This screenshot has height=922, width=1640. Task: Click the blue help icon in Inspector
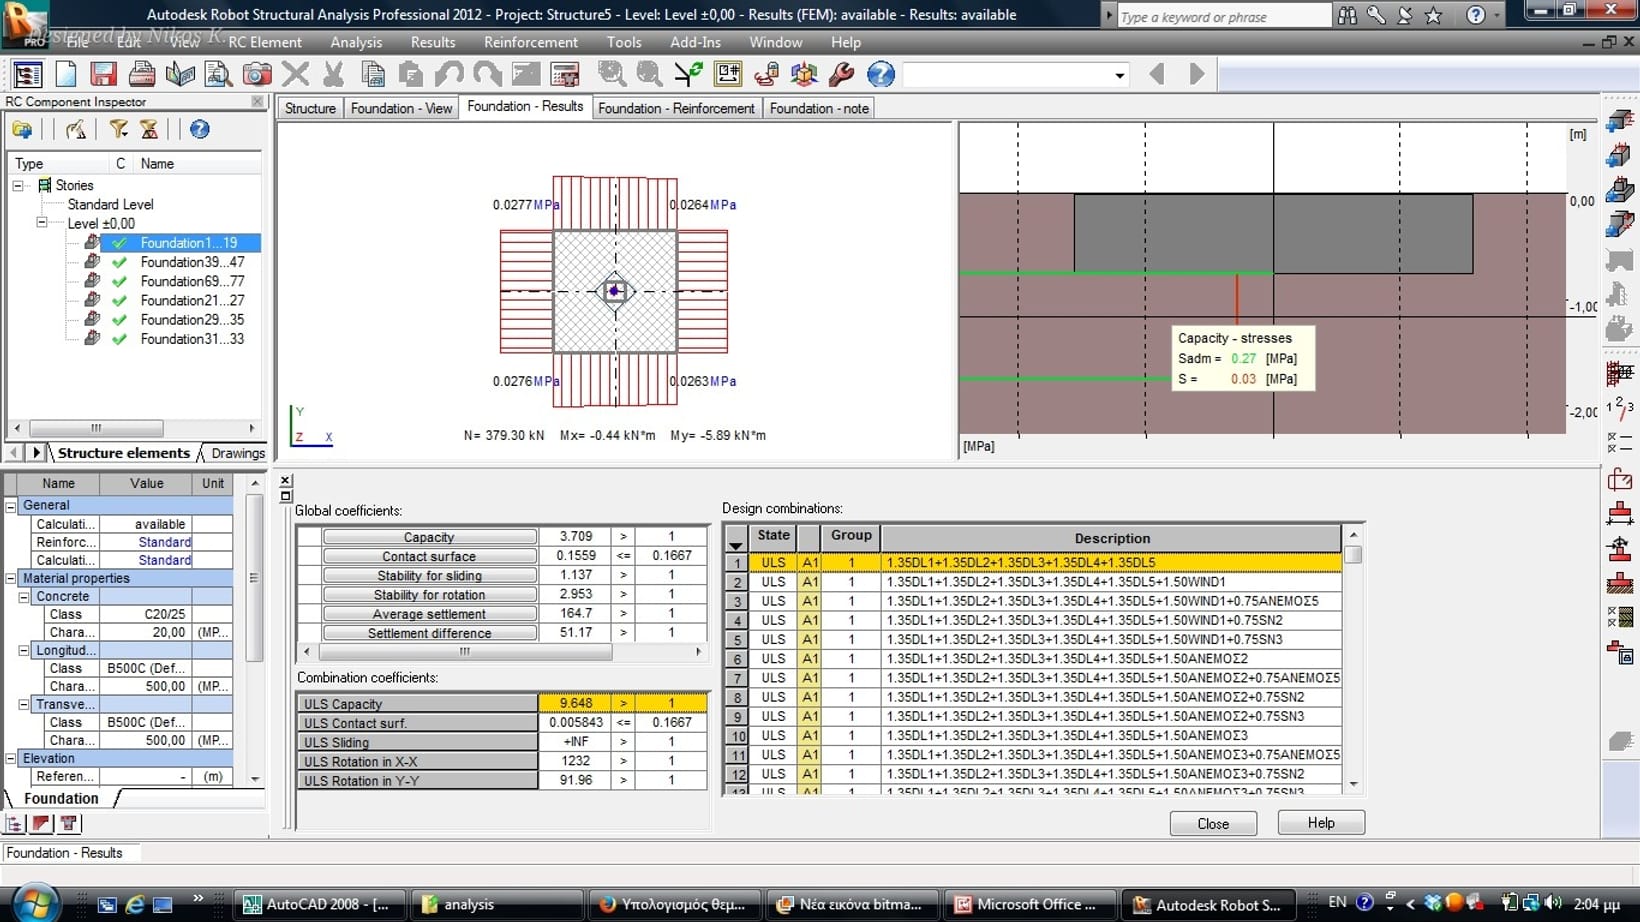[x=199, y=129]
